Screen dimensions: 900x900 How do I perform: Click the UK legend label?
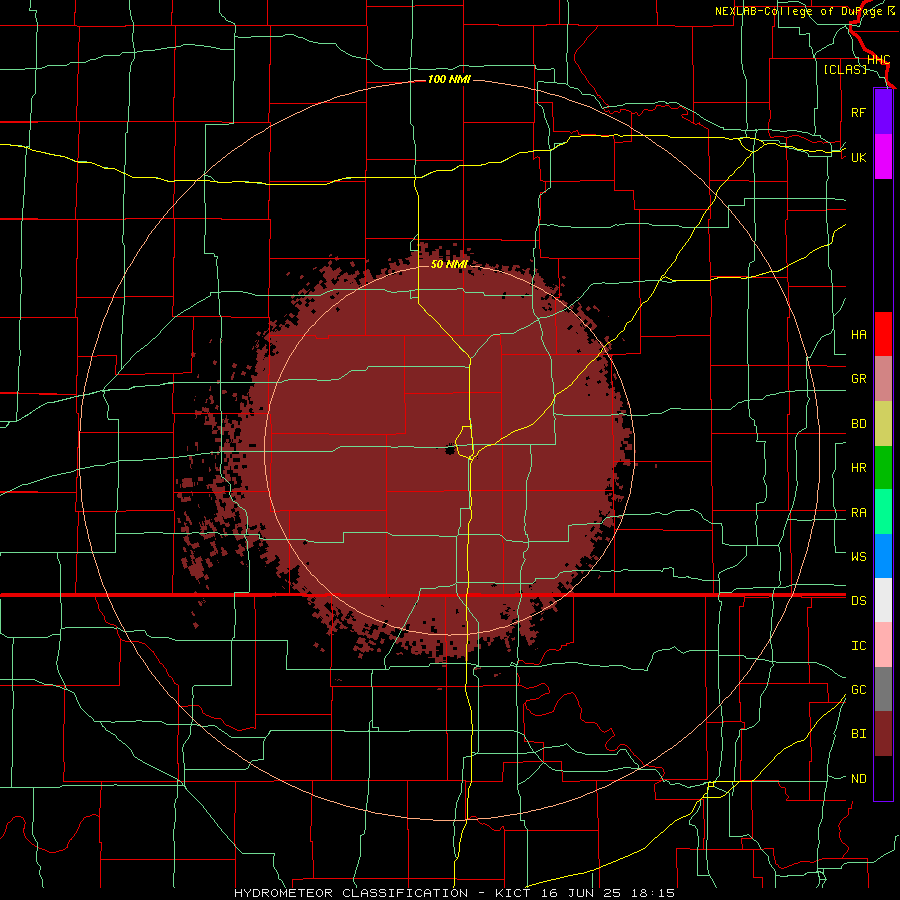pyautogui.click(x=858, y=157)
